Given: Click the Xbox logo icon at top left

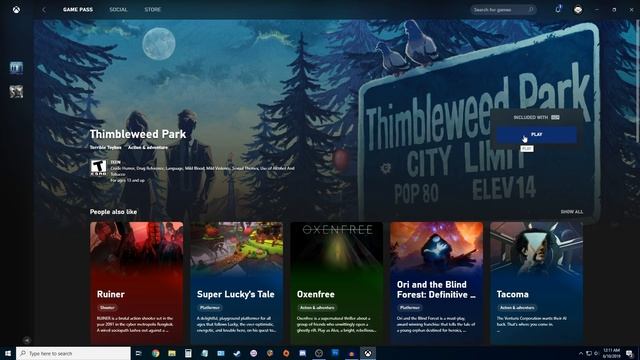Looking at the screenshot, I should coord(16,9).
